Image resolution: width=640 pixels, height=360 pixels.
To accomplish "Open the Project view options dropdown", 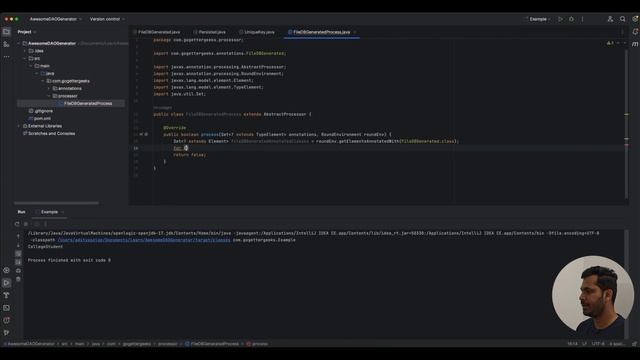I will point(27,32).
